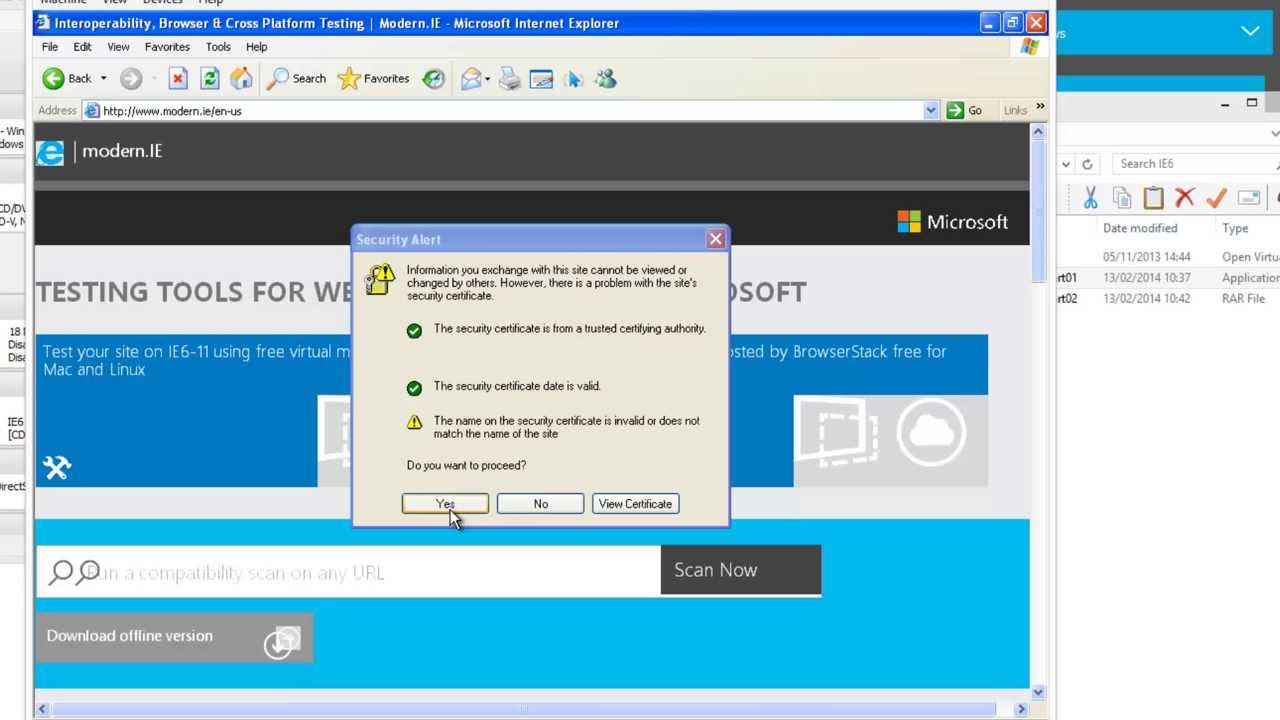Open the Favorites pane from toolbar

point(374,78)
